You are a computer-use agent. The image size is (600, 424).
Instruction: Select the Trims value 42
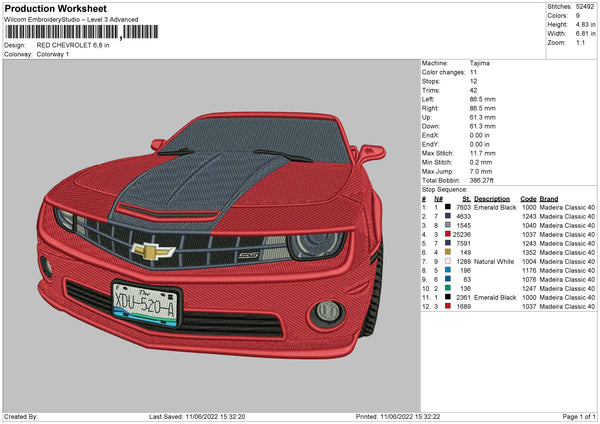pyautogui.click(x=473, y=90)
